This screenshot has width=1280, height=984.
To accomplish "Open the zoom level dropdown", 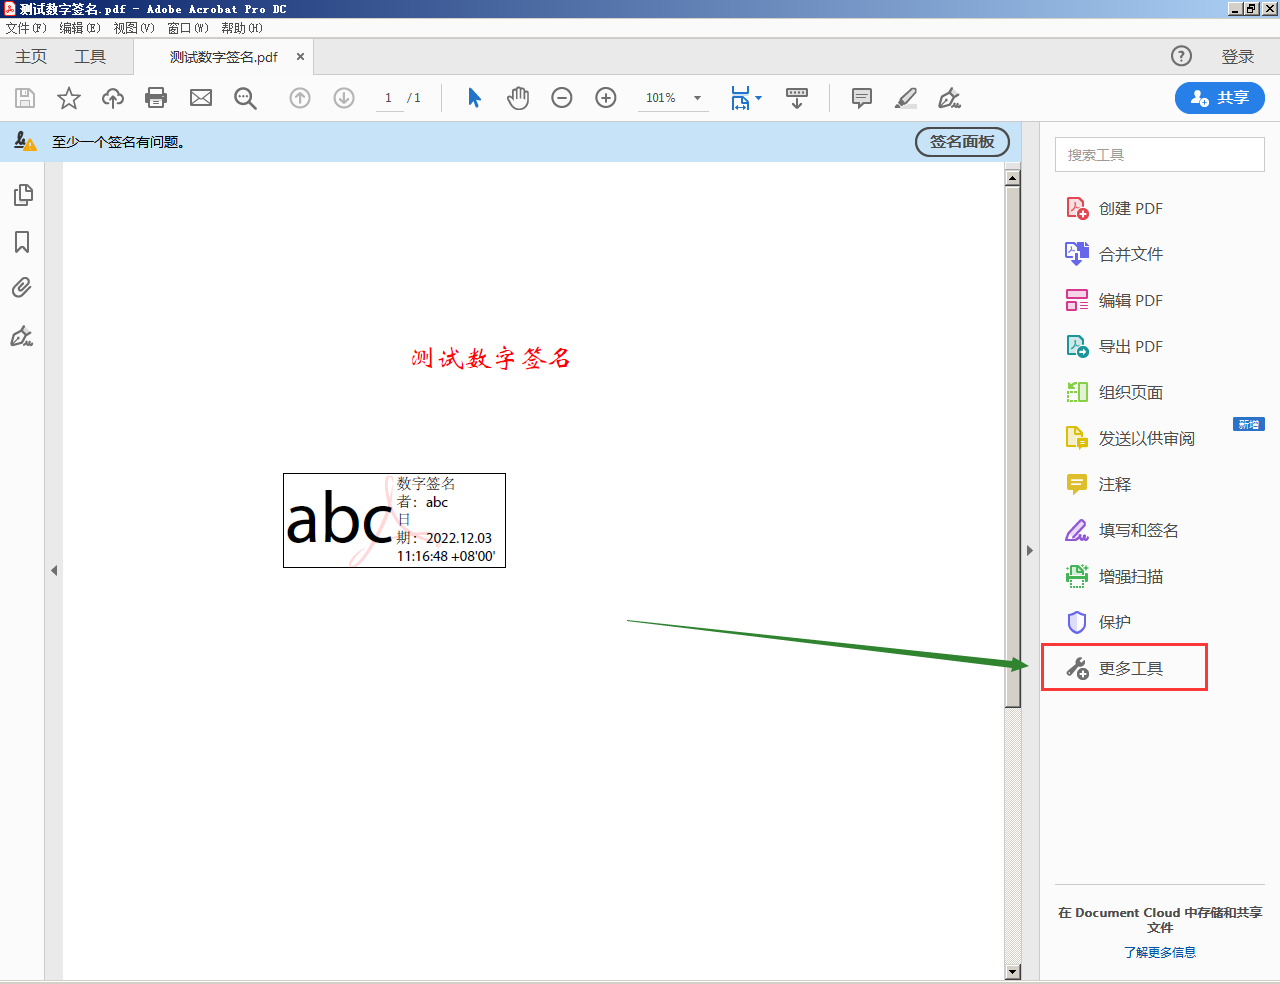I will [x=697, y=98].
